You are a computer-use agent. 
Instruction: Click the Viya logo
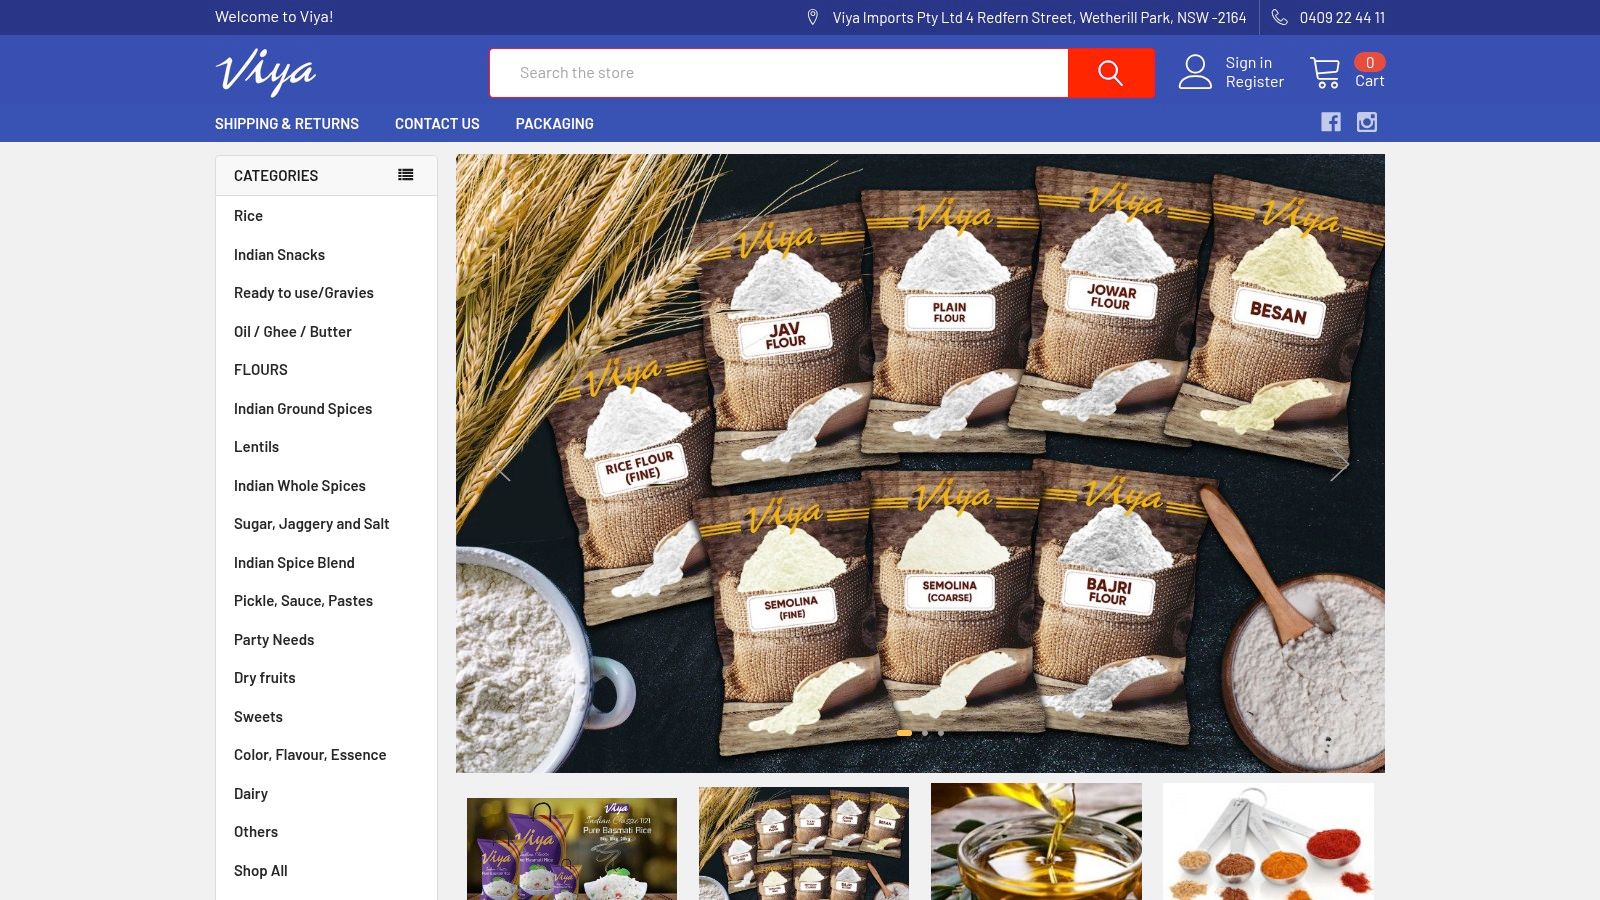pos(266,72)
